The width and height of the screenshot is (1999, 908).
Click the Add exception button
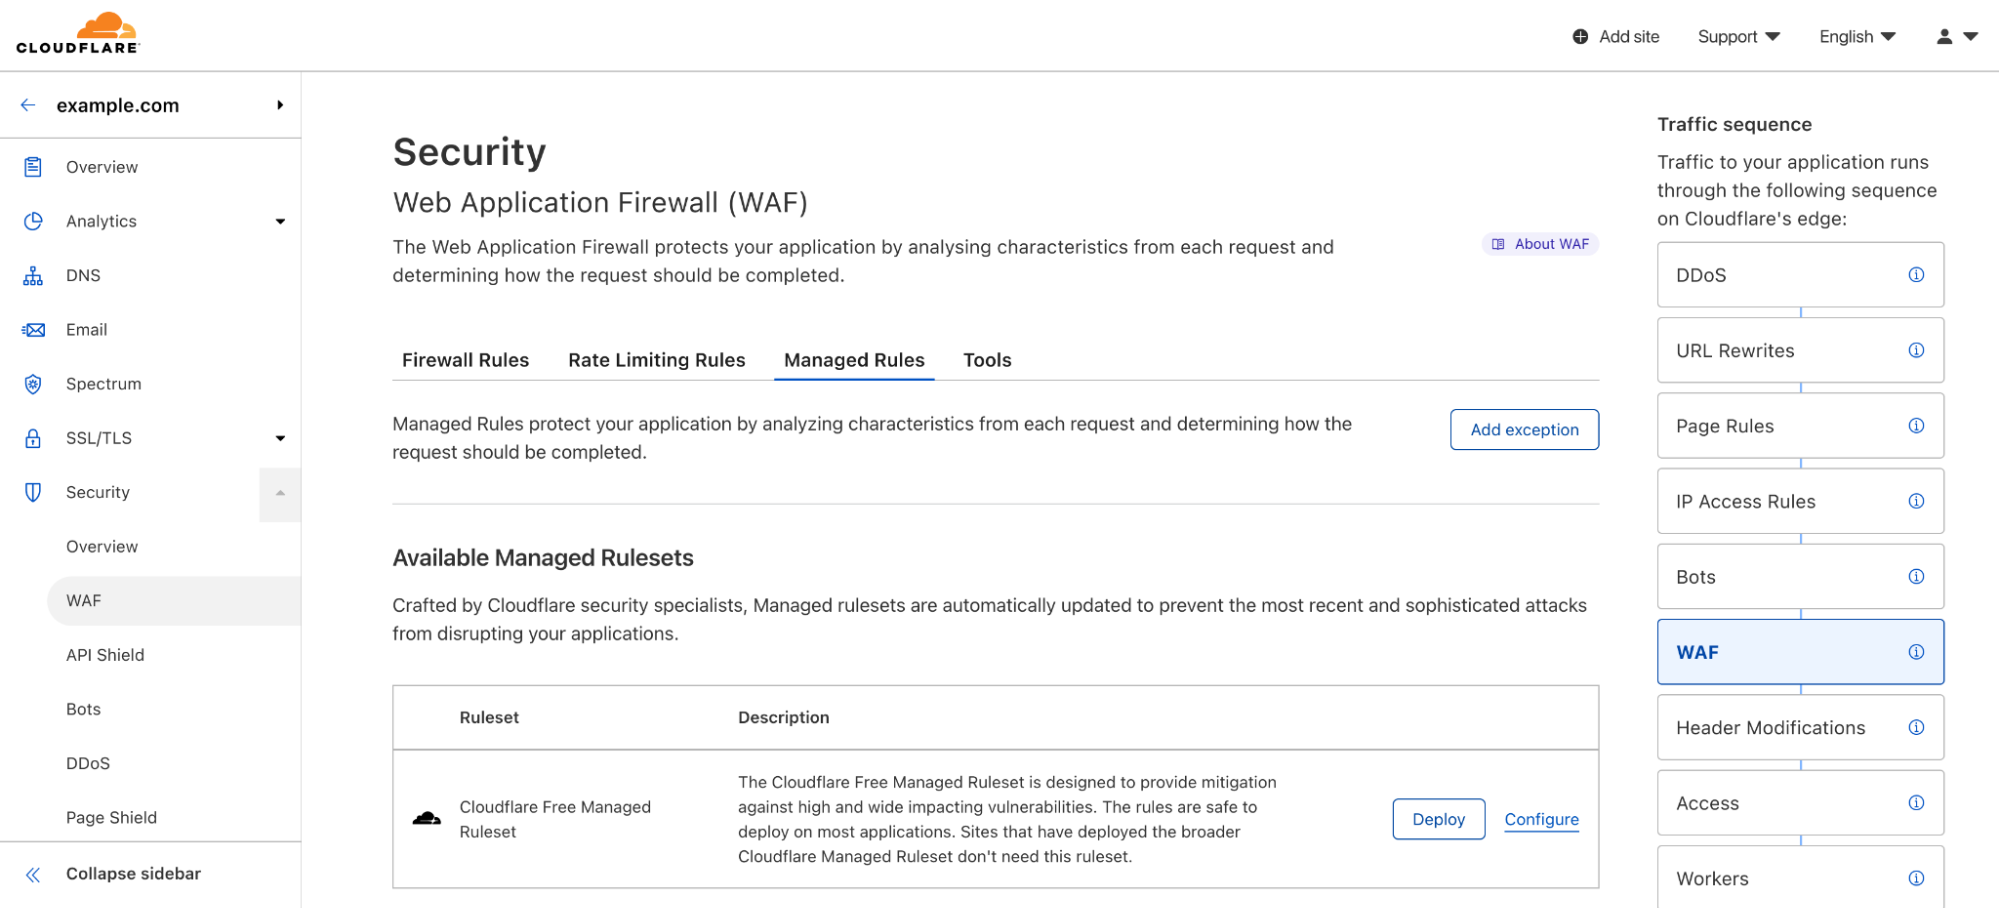1524,429
